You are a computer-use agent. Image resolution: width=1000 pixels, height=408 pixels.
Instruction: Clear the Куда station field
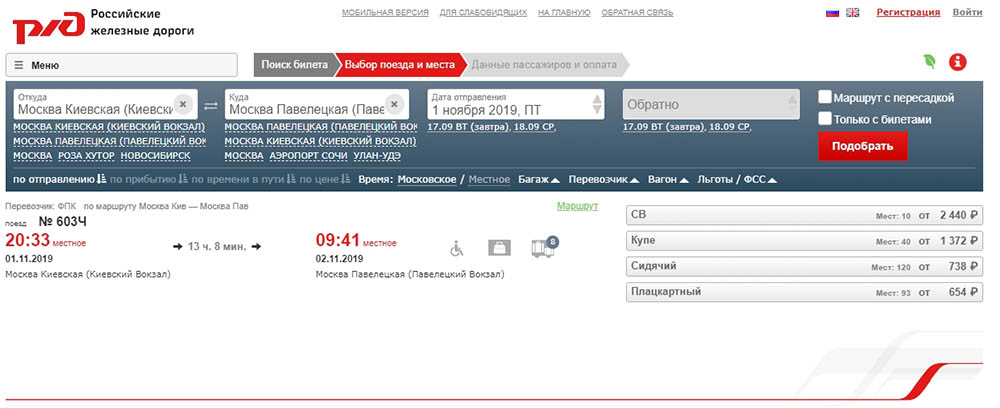pos(395,103)
